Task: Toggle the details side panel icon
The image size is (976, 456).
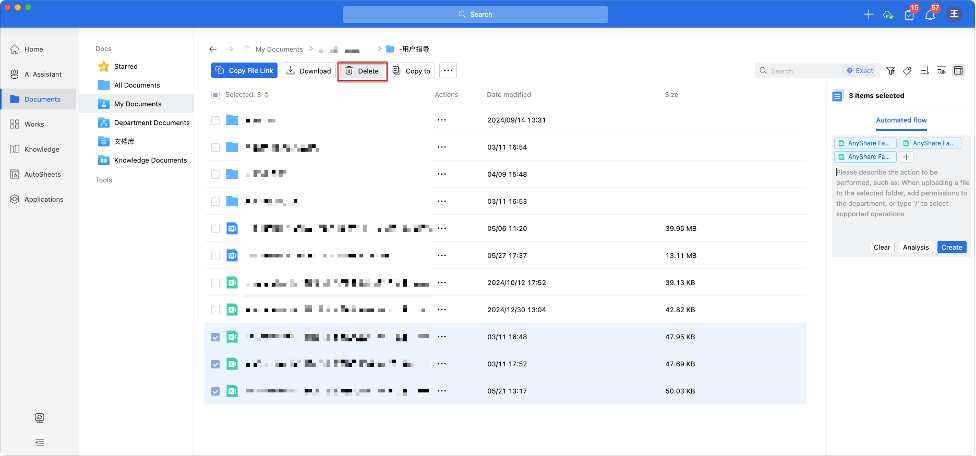Action: (x=958, y=71)
